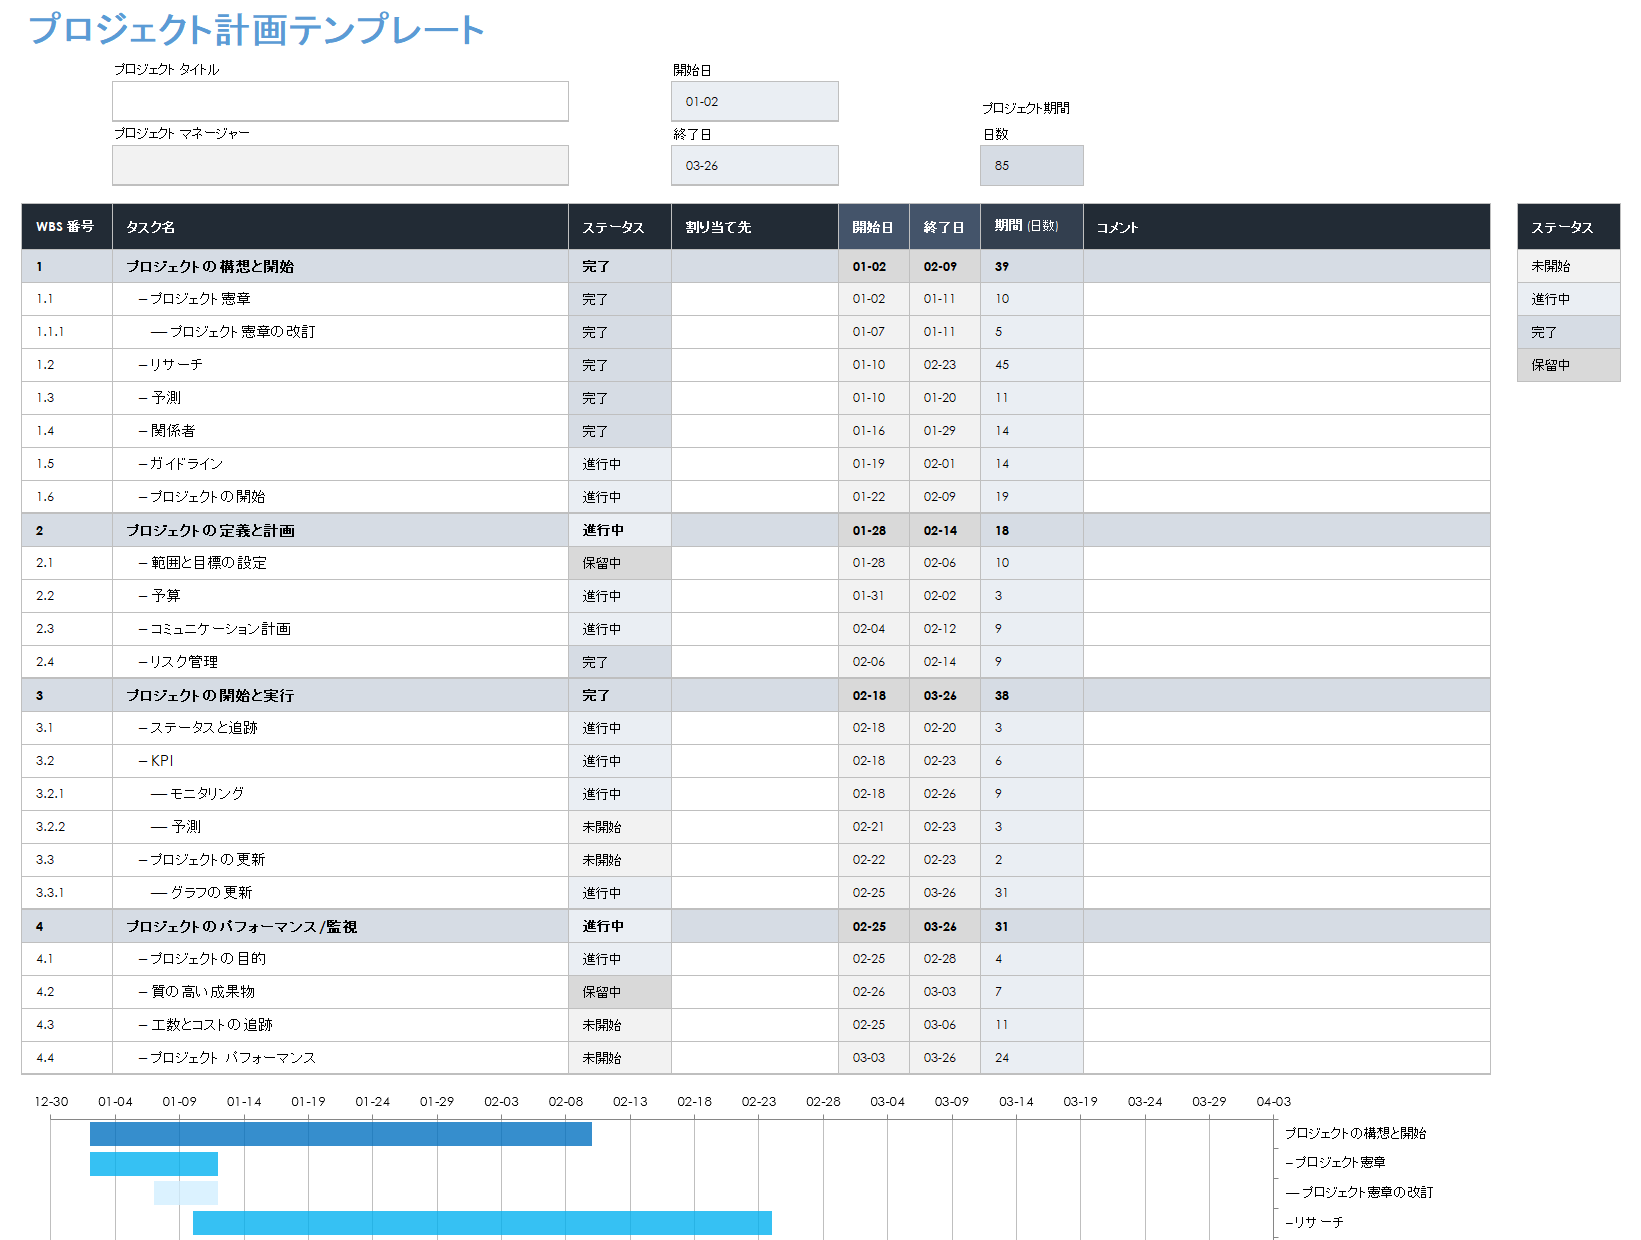Select the プロジェクトの開始と実行 task row

(756, 695)
